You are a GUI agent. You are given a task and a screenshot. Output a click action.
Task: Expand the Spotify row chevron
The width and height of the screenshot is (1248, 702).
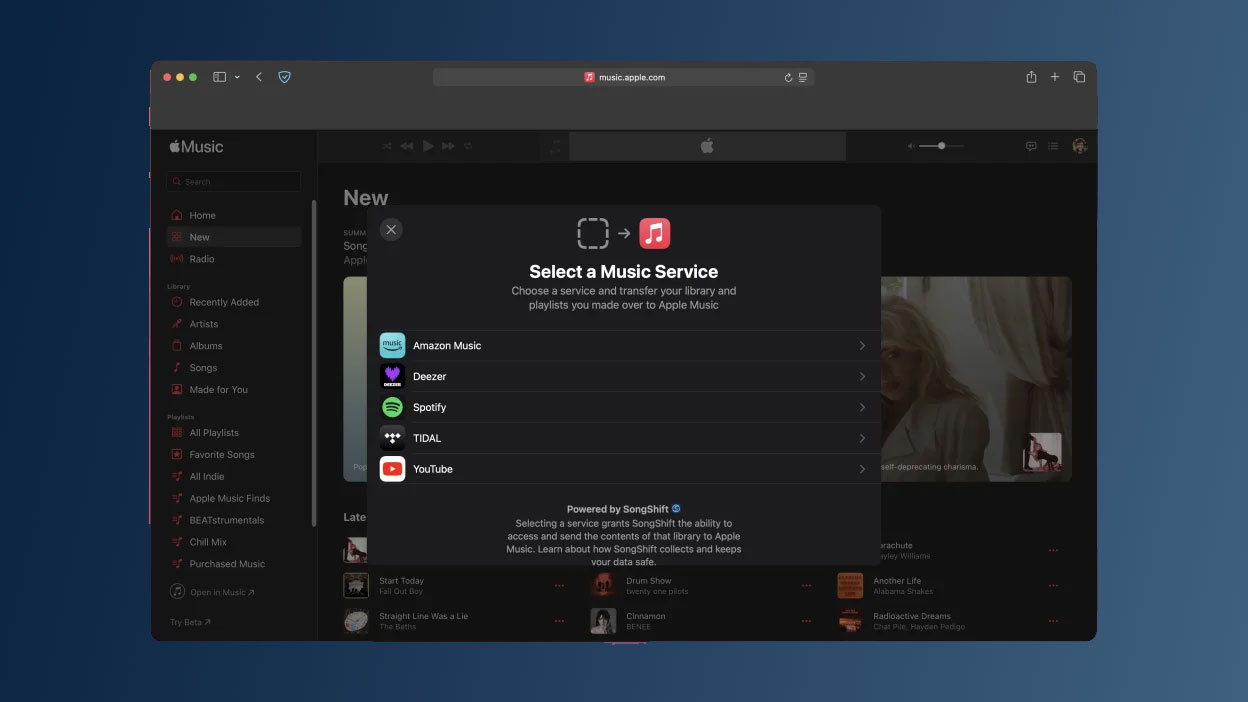point(862,407)
